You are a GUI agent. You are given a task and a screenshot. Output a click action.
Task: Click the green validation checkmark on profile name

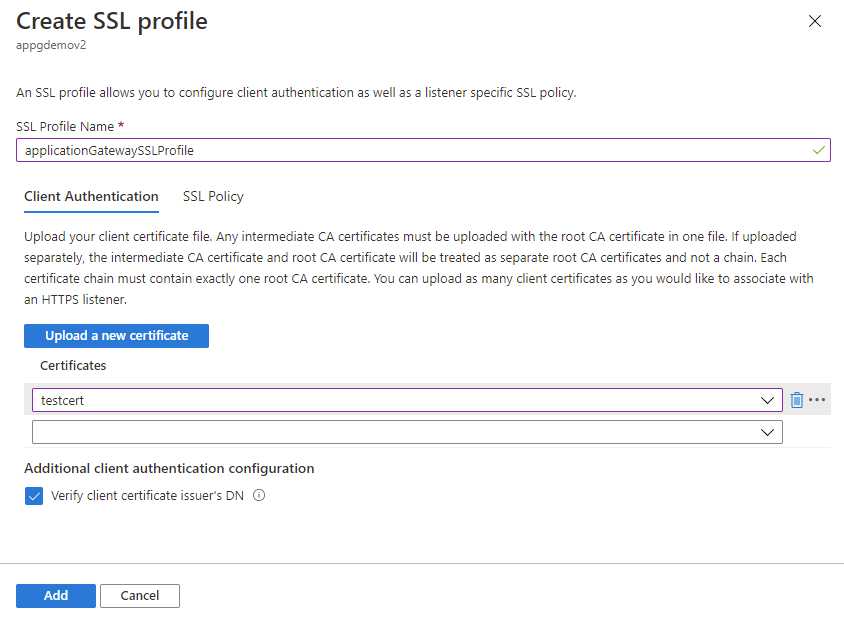point(818,149)
